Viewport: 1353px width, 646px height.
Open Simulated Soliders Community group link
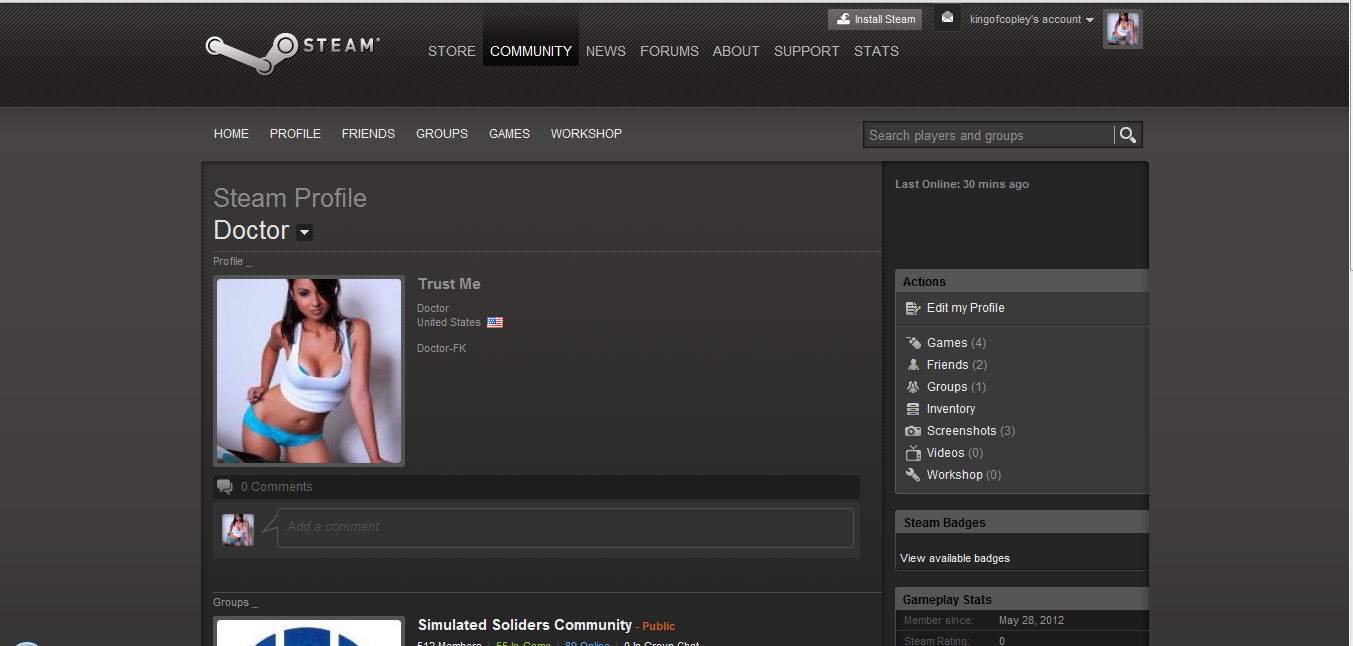525,625
